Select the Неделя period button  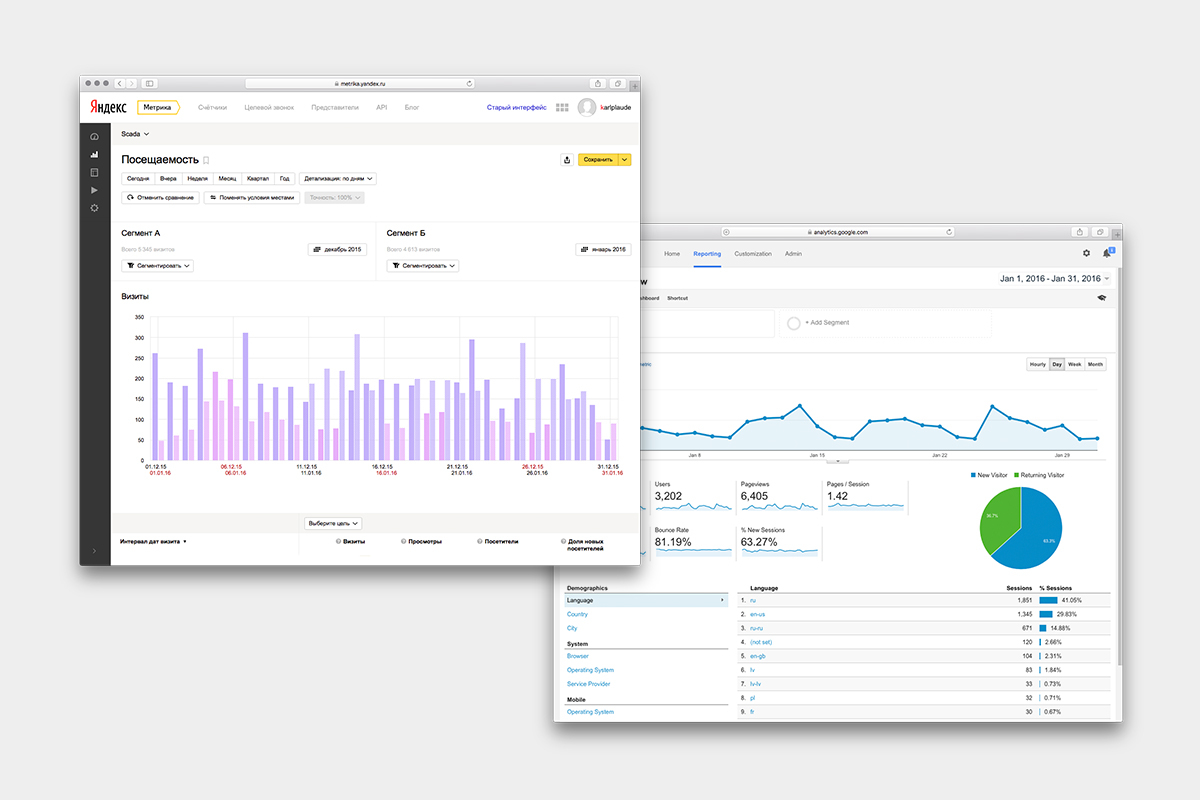coord(198,179)
